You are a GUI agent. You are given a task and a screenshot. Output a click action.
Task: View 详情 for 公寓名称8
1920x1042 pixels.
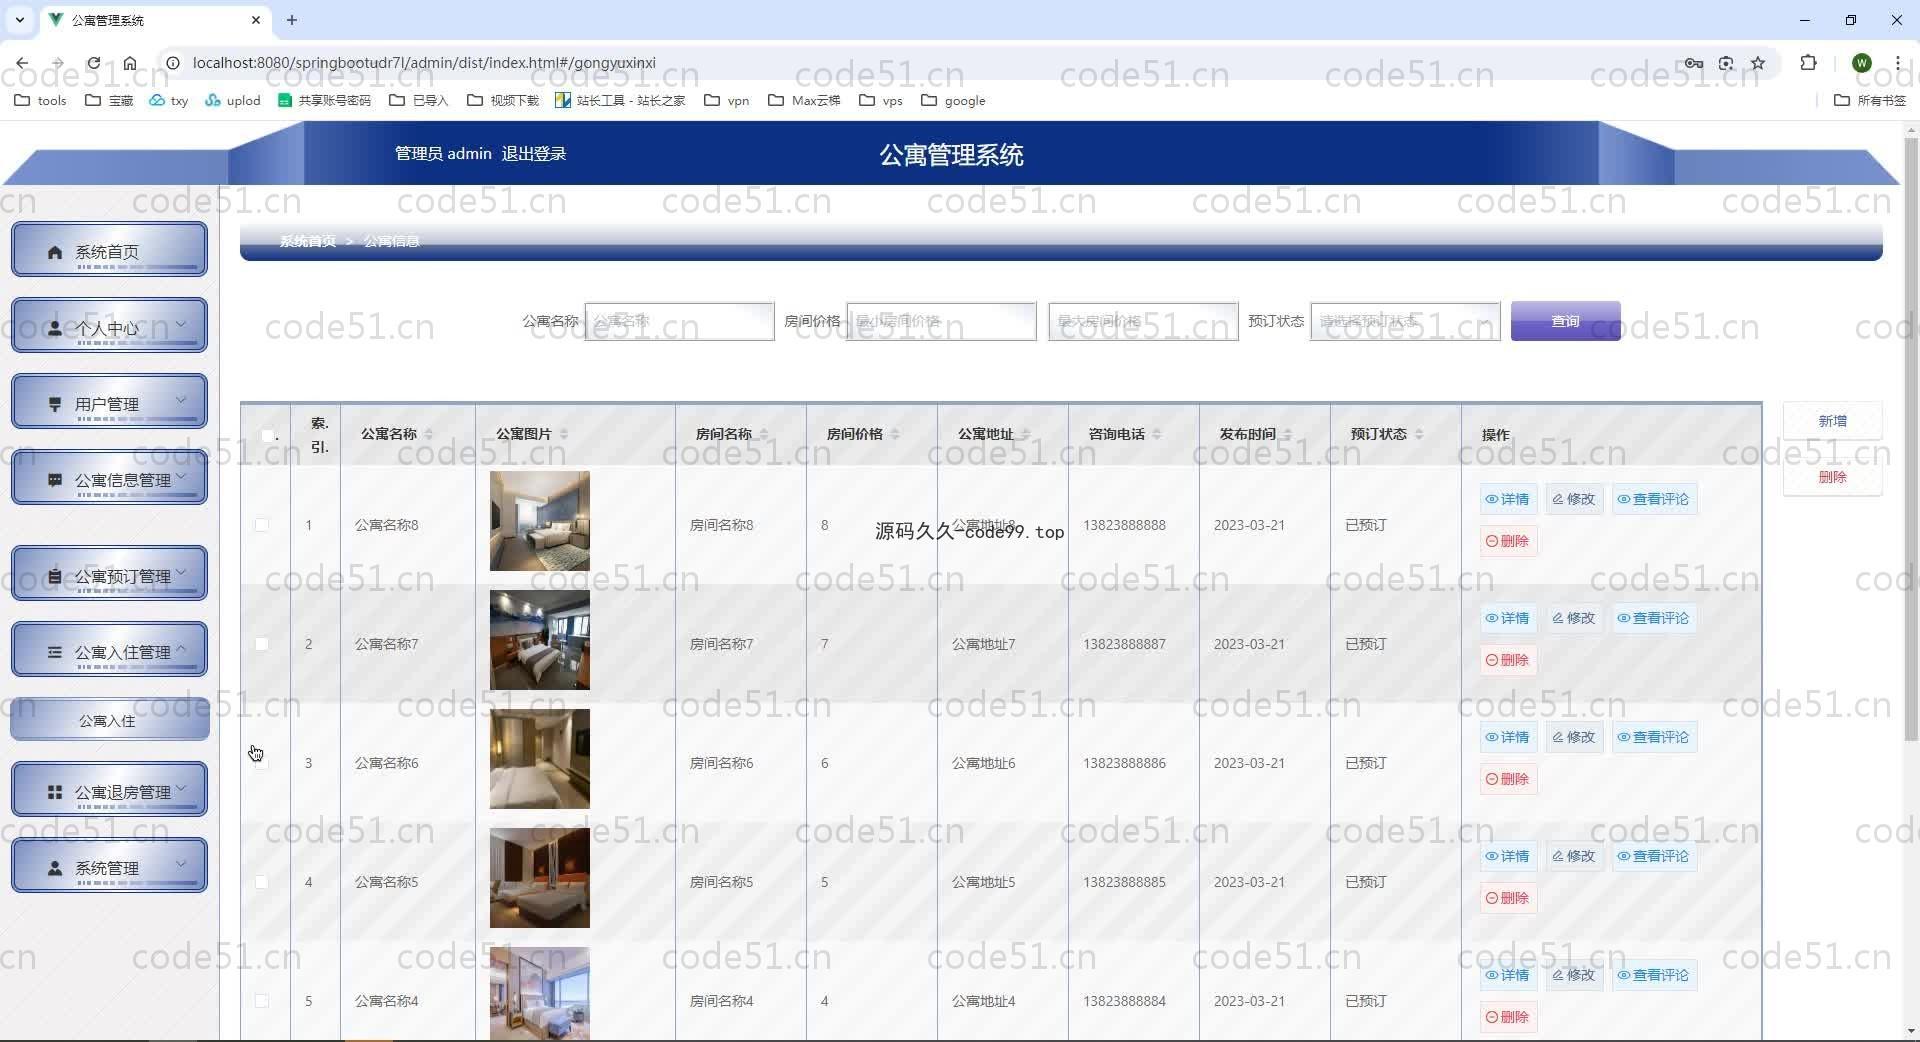pyautogui.click(x=1507, y=499)
